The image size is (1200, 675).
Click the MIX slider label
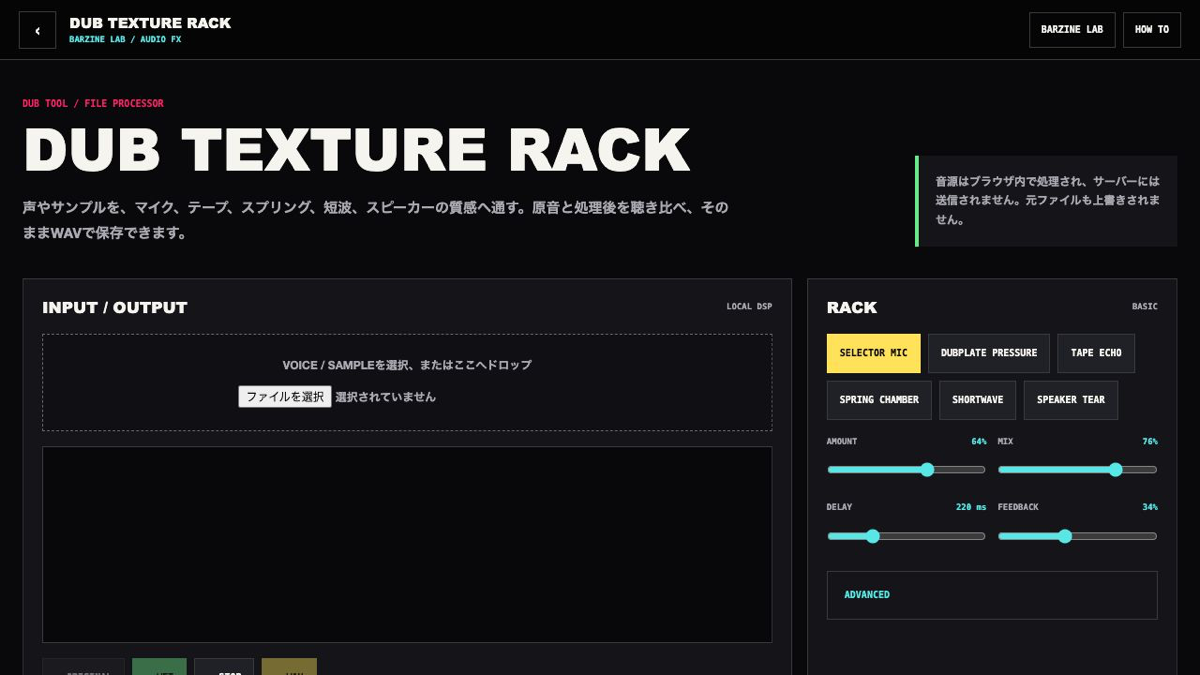click(1005, 441)
